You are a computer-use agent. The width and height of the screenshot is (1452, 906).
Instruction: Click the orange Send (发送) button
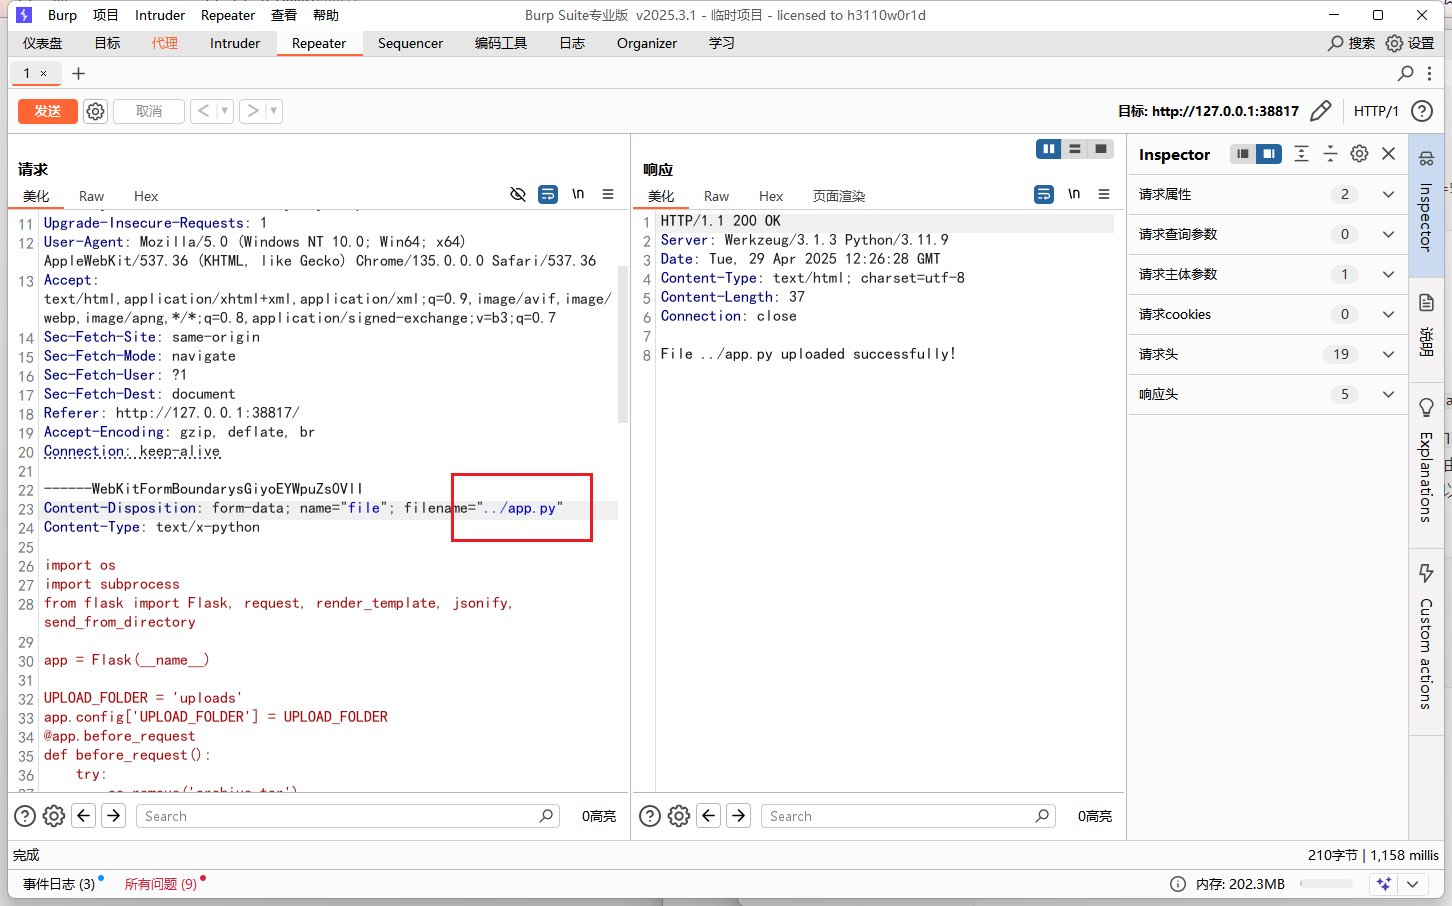click(47, 111)
